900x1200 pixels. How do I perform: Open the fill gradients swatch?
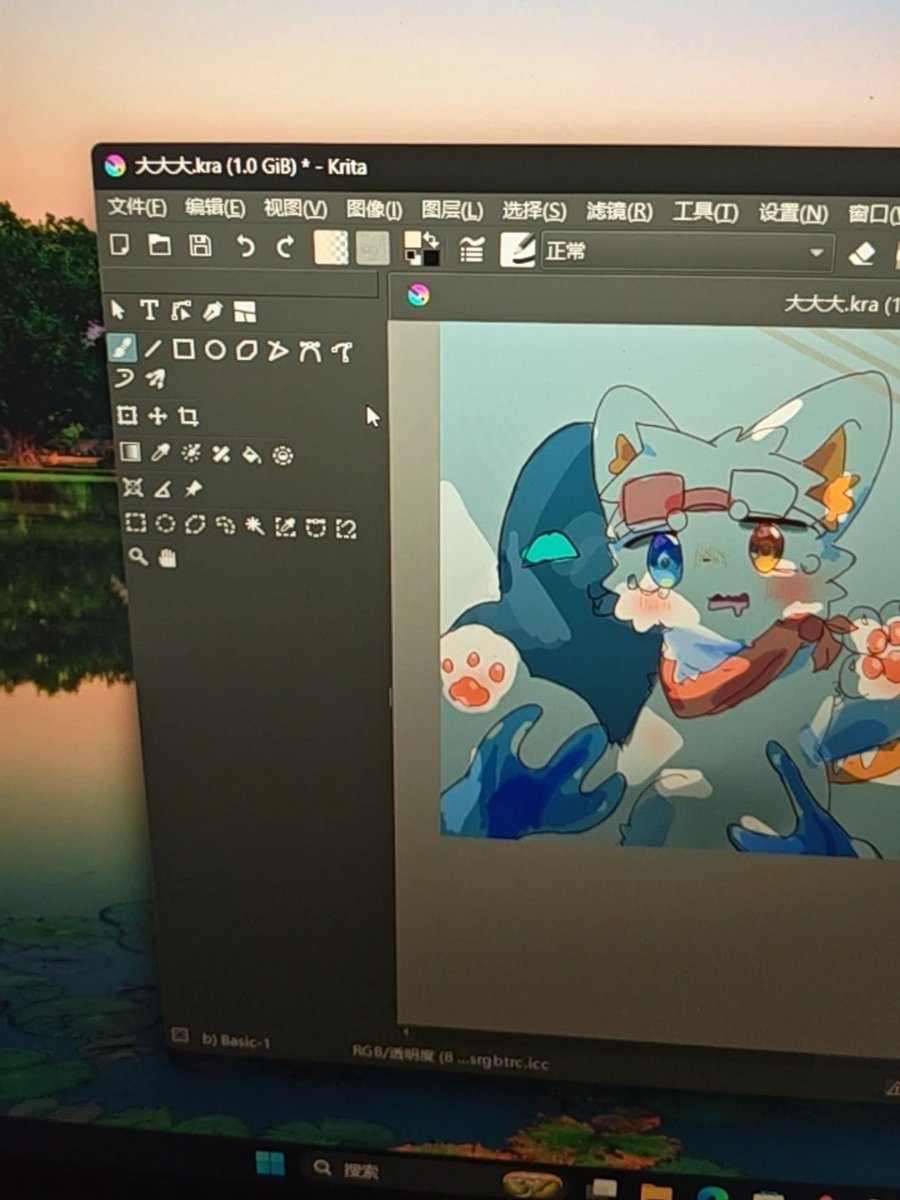(331, 248)
